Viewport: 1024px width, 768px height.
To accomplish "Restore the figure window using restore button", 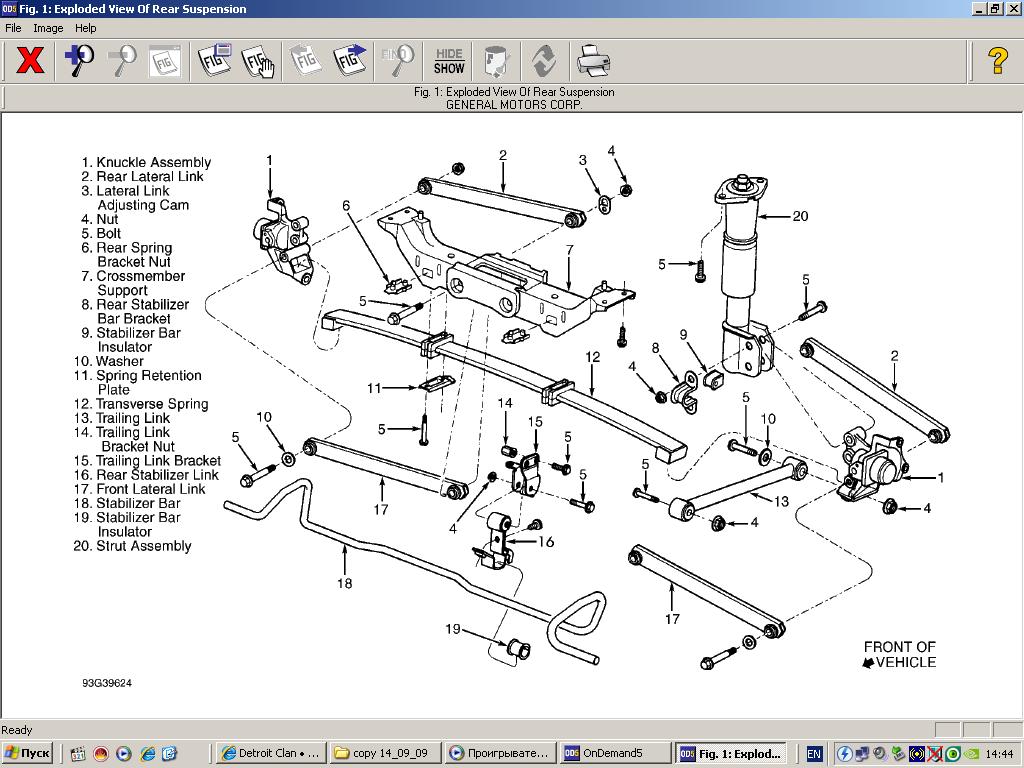I will pos(994,9).
